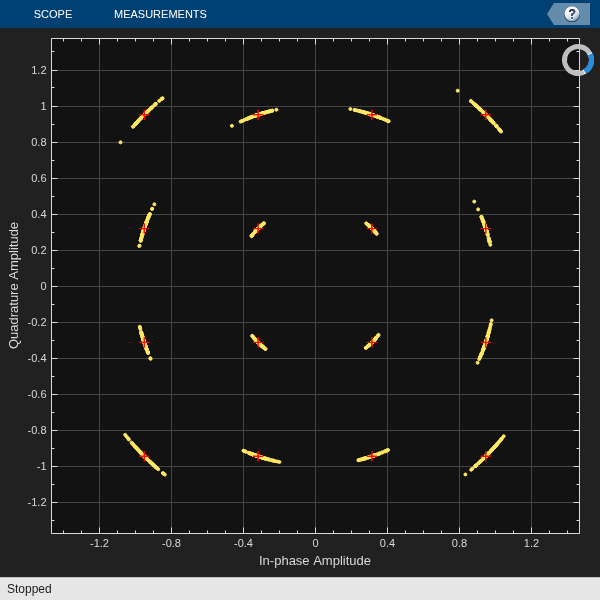Click the arrow edge beside help icon

(x=551, y=14)
